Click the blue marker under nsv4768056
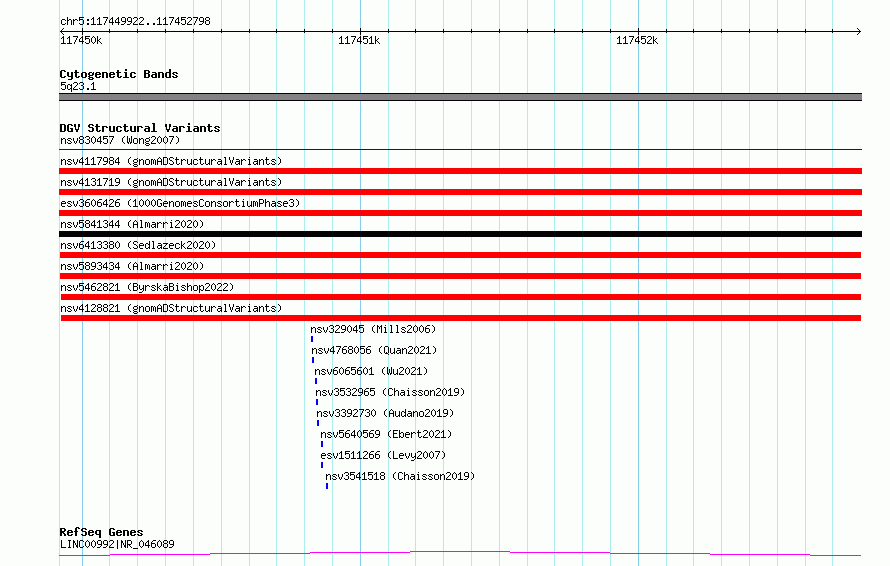The image size is (890, 566). pyautogui.click(x=313, y=360)
